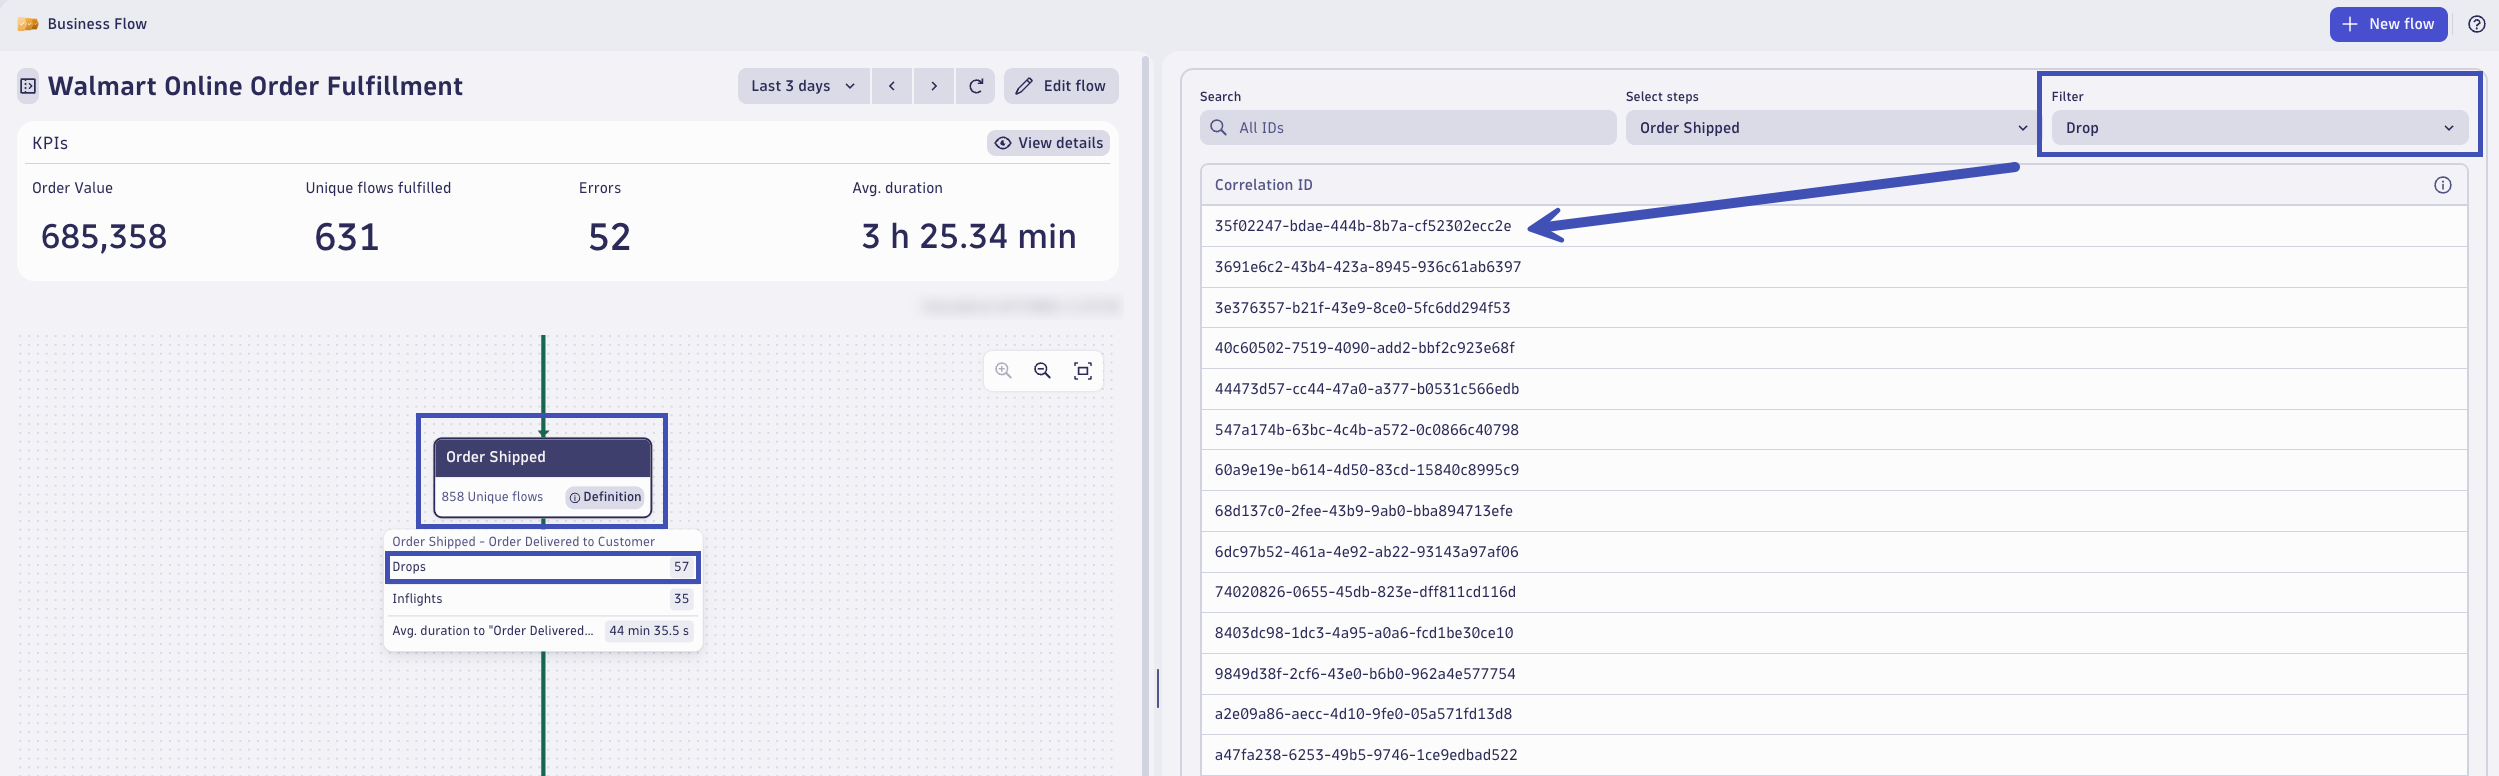Click the Avg. duration 3 h 25.34 min KPI

(x=969, y=237)
